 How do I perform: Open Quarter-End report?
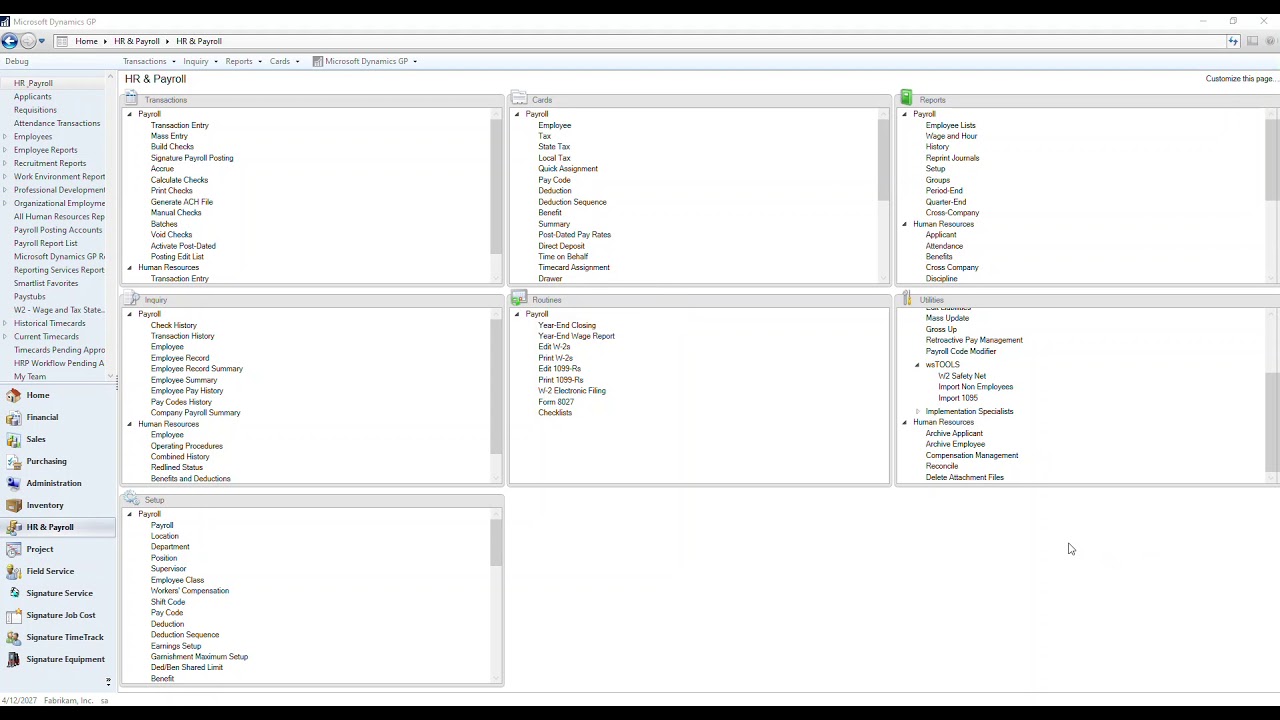click(945, 202)
